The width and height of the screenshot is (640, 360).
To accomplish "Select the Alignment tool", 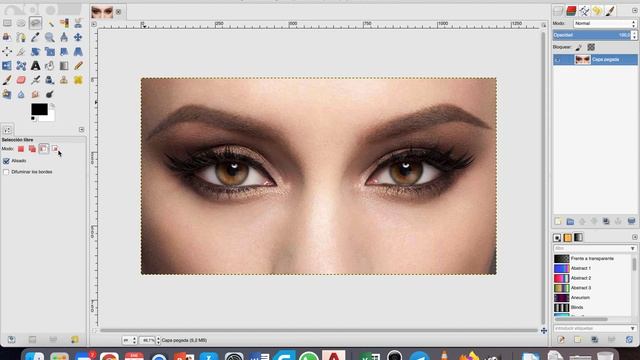I will (x=7, y=51).
